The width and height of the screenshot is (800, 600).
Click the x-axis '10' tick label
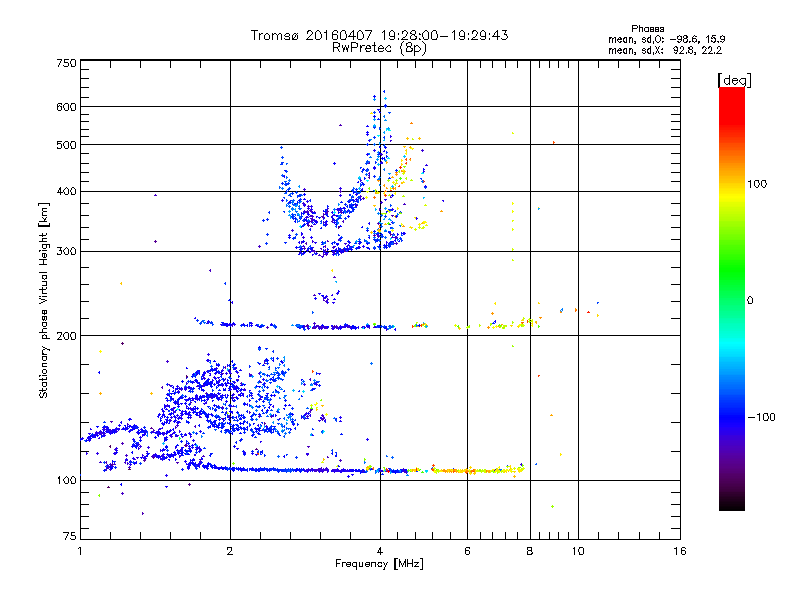click(x=578, y=551)
